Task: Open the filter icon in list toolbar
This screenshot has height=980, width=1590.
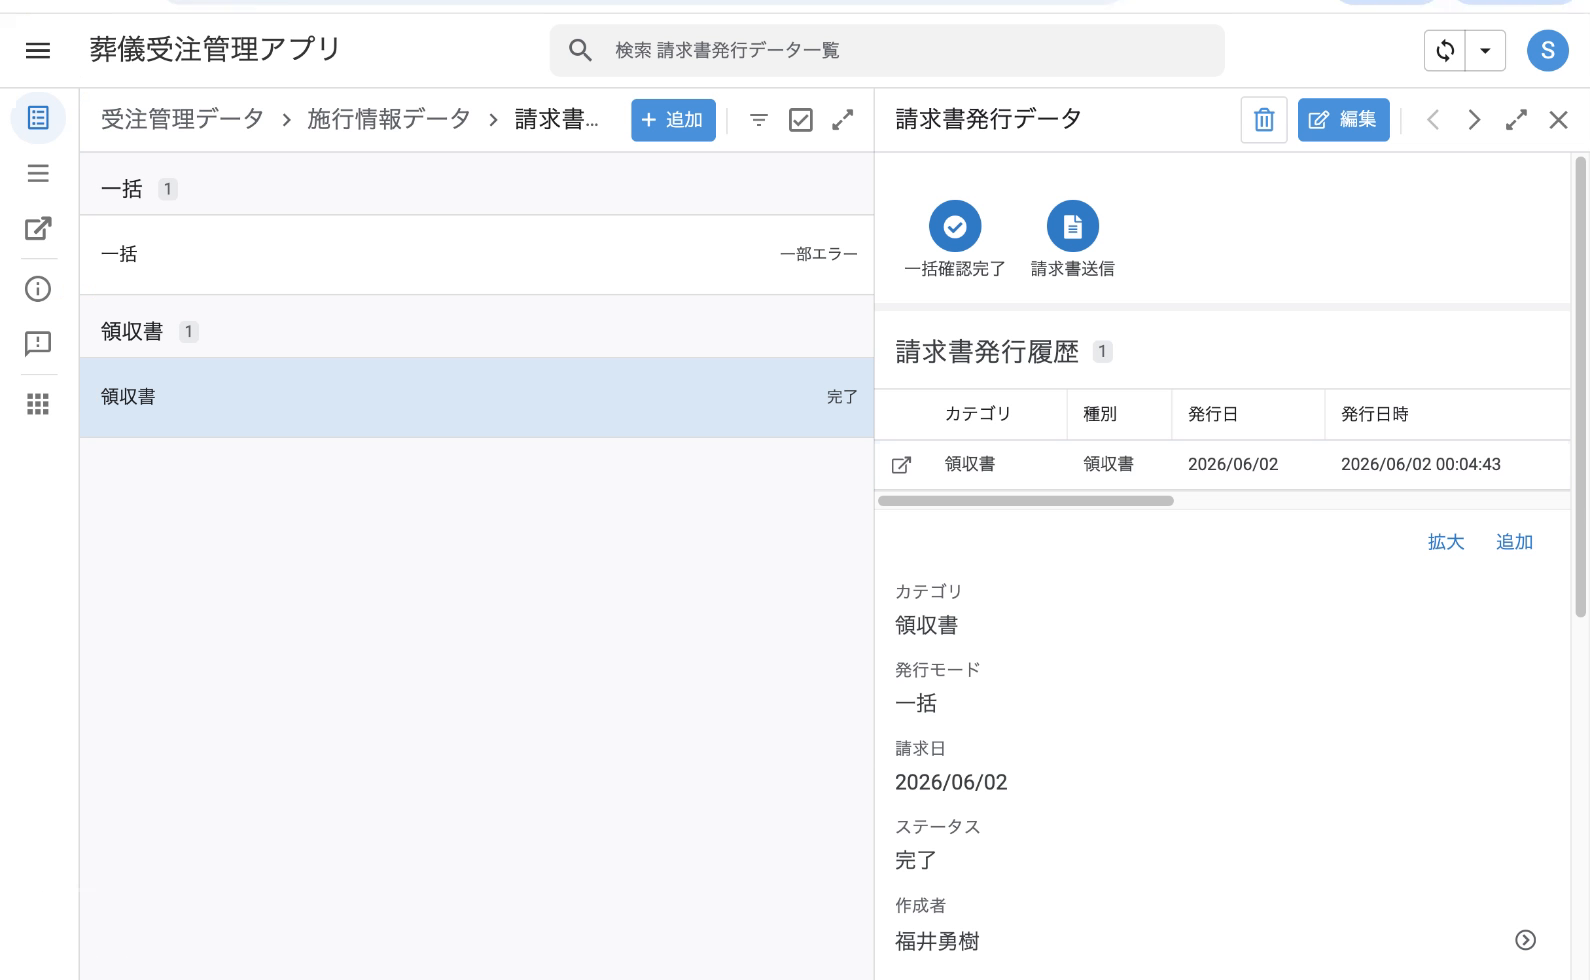Action: [759, 120]
